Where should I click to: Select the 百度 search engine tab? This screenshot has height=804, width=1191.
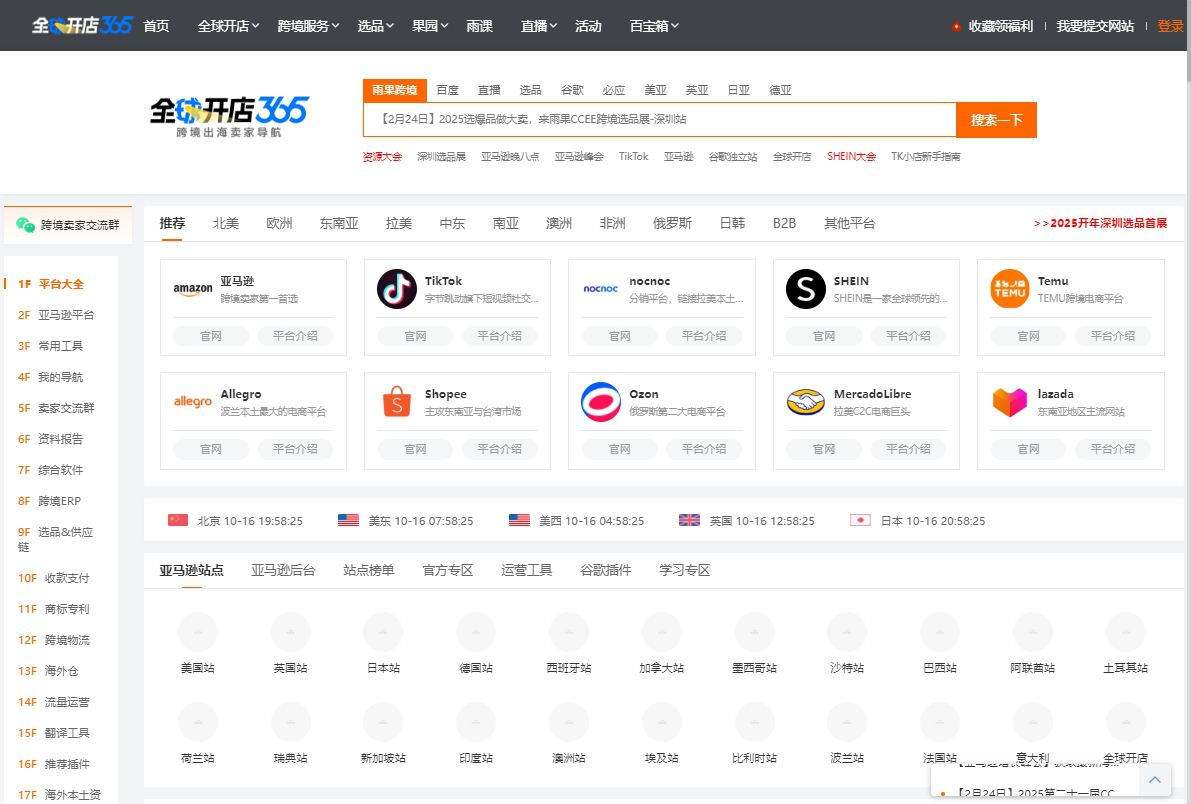[447, 90]
